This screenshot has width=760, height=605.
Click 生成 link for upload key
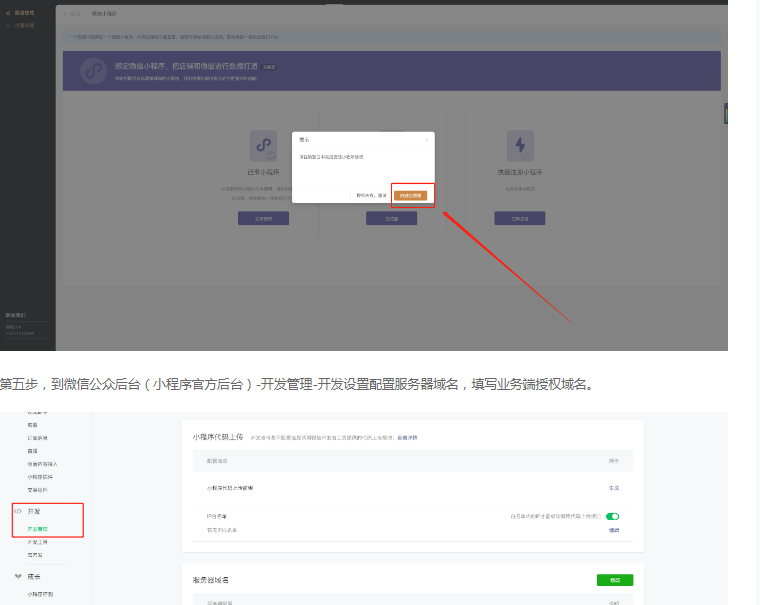(614, 487)
